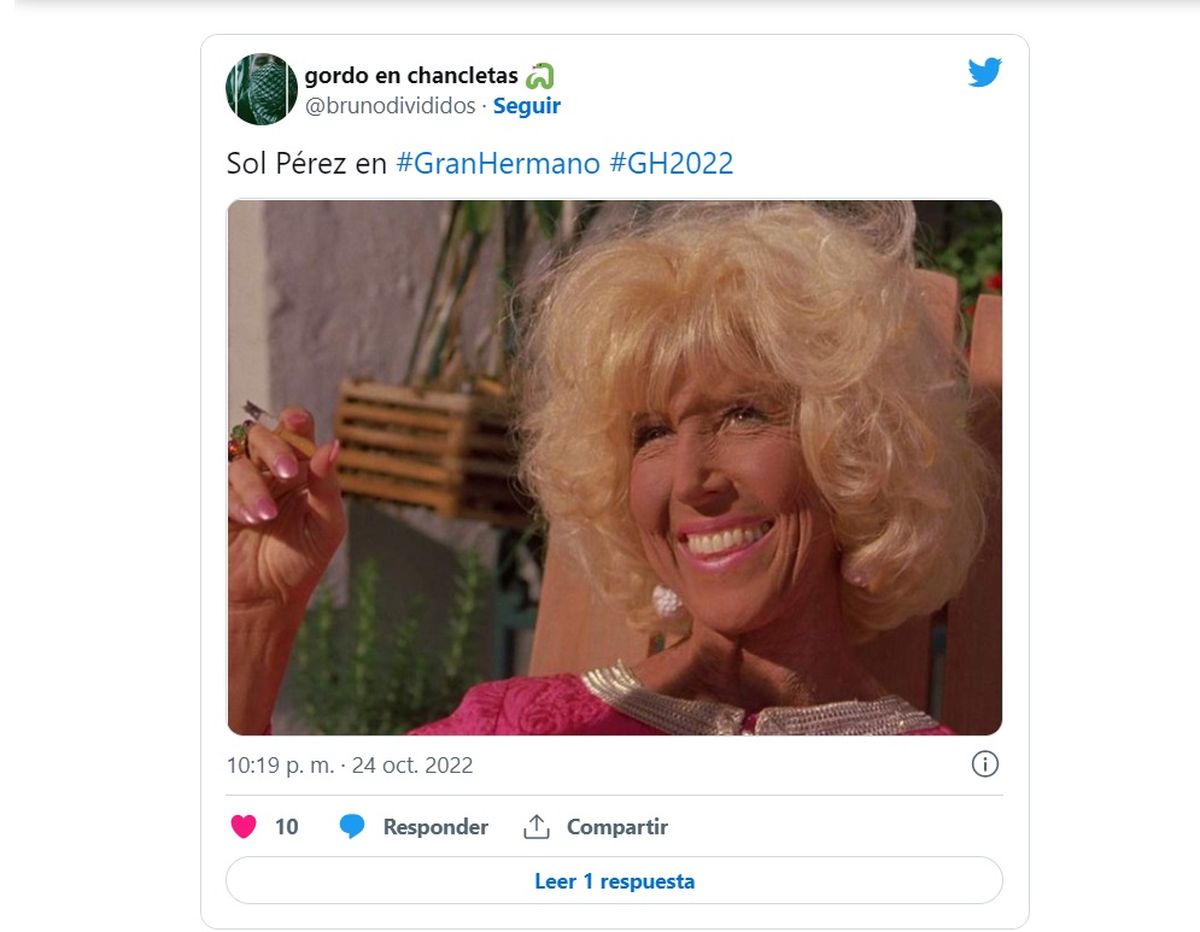1200x932 pixels.
Task: Click Leer 1 respuesta button
Action: point(614,881)
